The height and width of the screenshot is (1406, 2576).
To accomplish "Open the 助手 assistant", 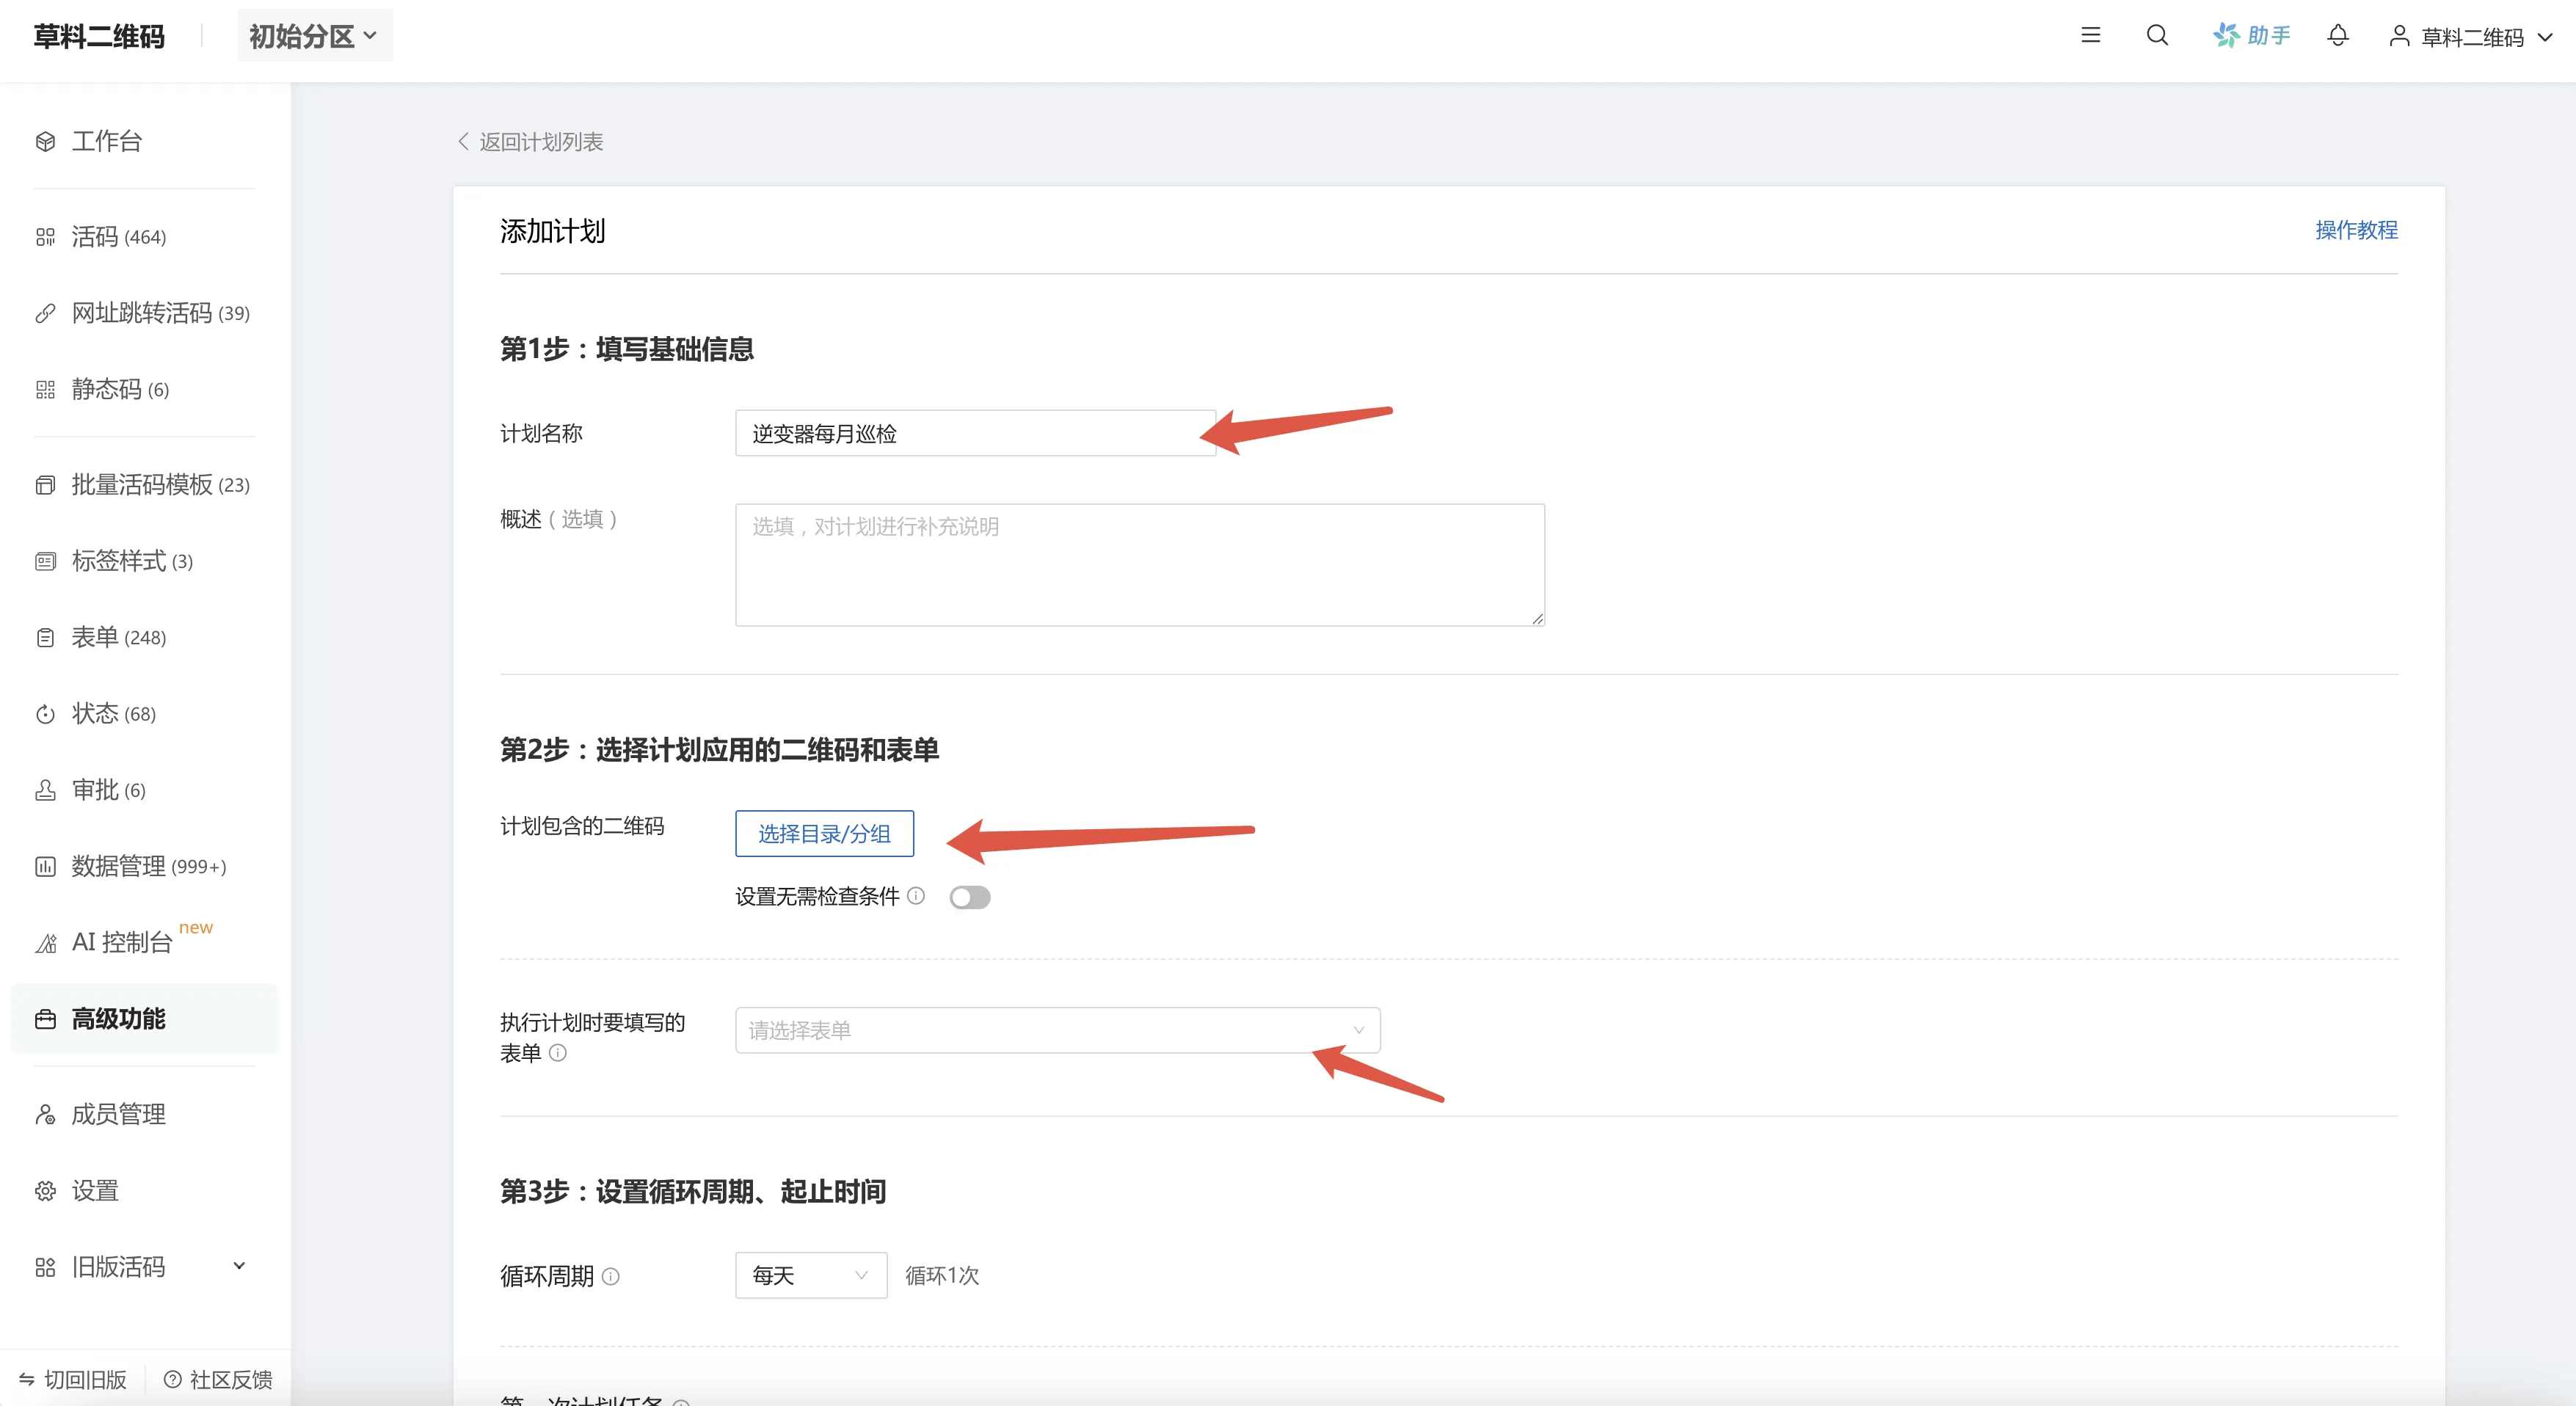I will click(x=2251, y=36).
